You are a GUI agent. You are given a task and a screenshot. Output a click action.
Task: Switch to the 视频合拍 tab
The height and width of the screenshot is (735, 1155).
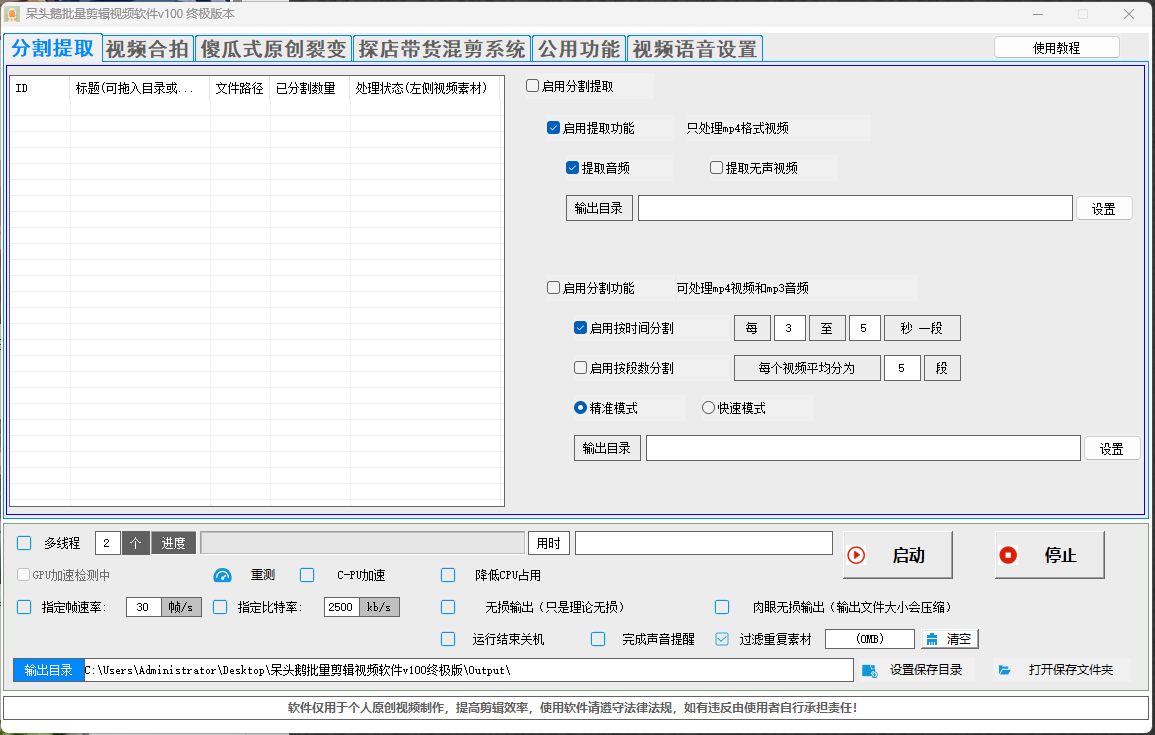pyautogui.click(x=147, y=49)
